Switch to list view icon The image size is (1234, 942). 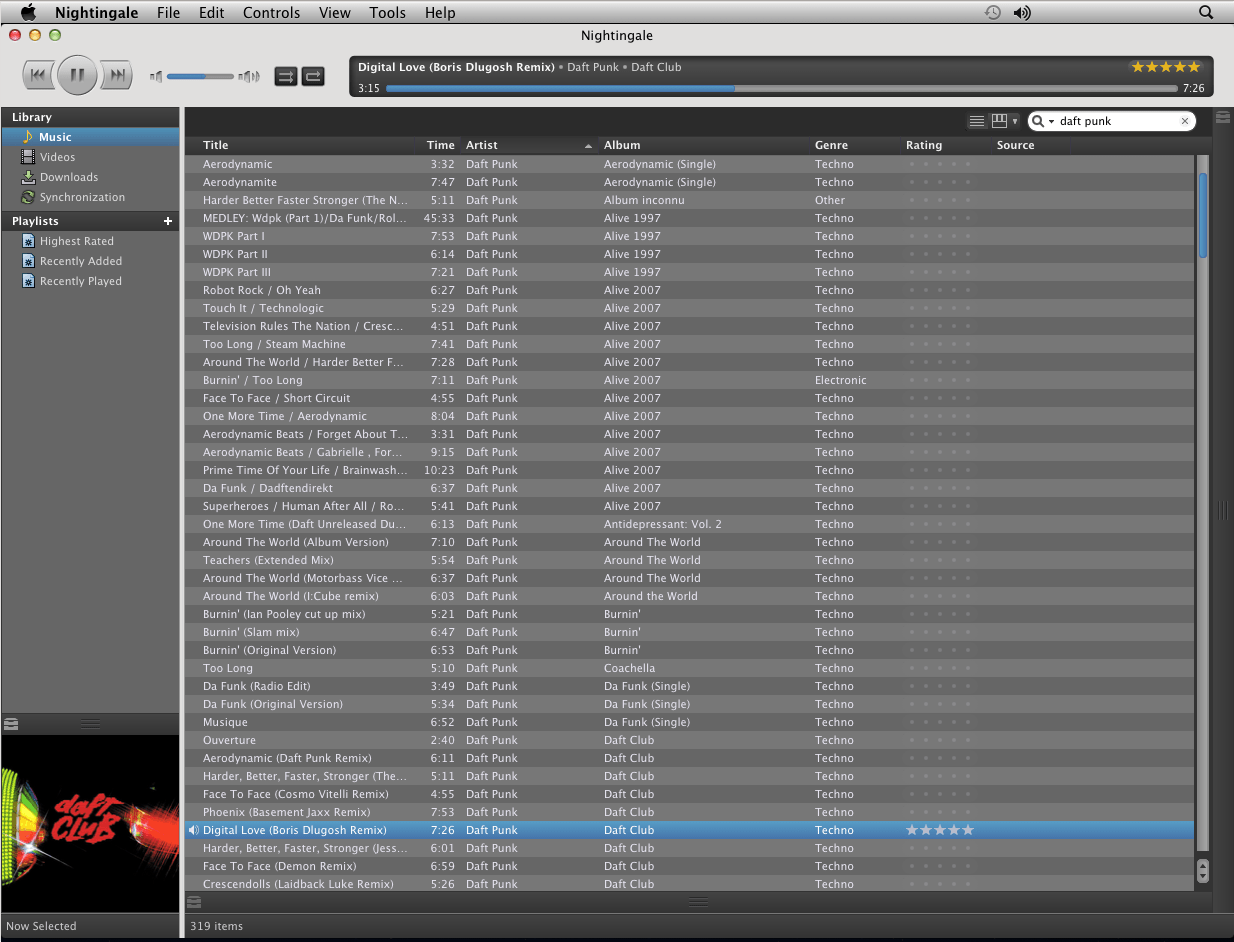tap(977, 121)
